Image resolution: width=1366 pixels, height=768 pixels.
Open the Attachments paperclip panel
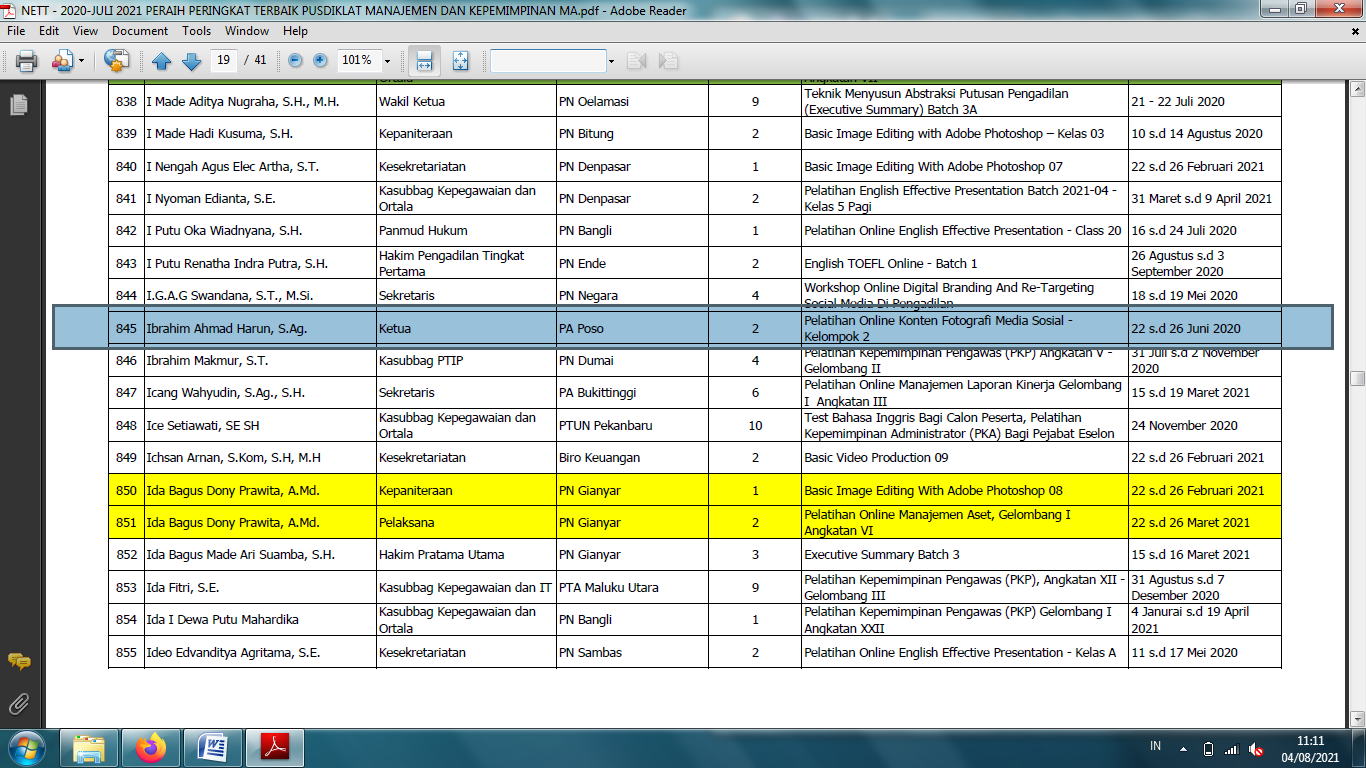[x=18, y=703]
